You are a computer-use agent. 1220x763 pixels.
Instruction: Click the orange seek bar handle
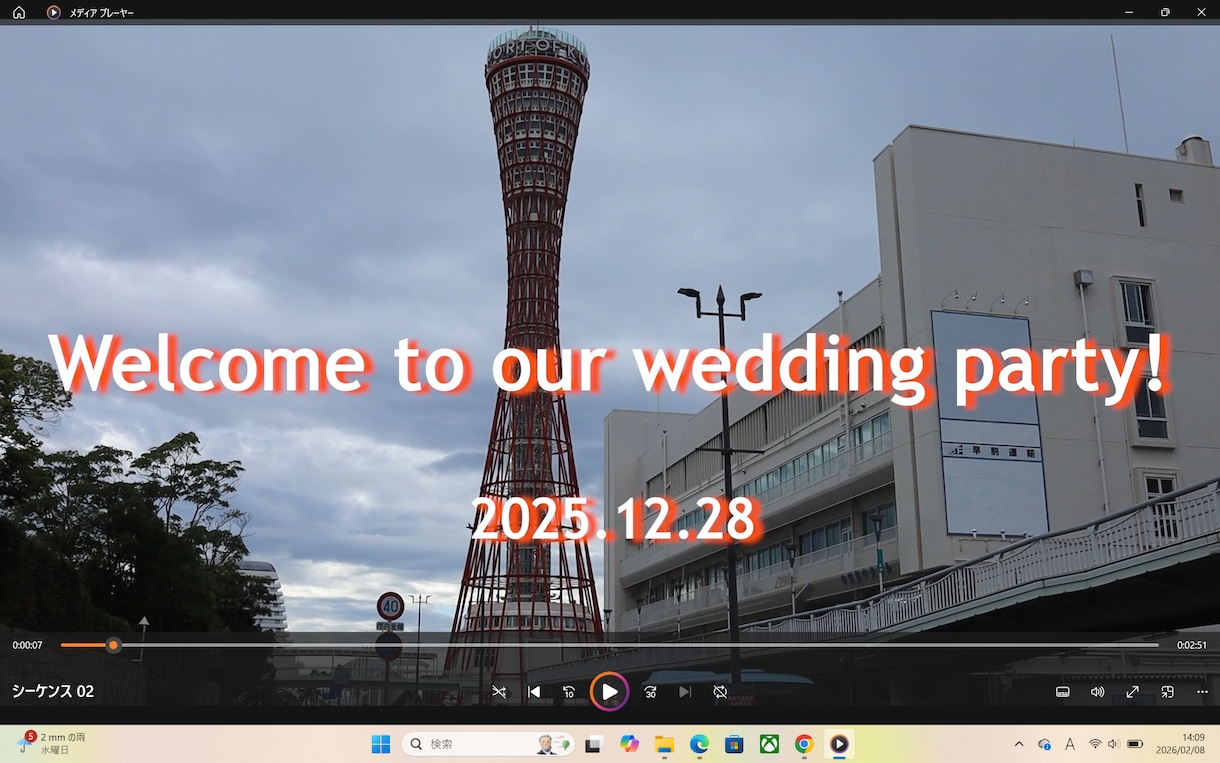pos(113,645)
